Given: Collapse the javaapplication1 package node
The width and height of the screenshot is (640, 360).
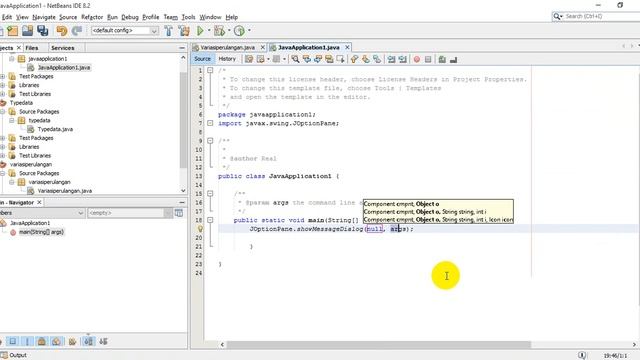Looking at the screenshot, I should pos(12,59).
